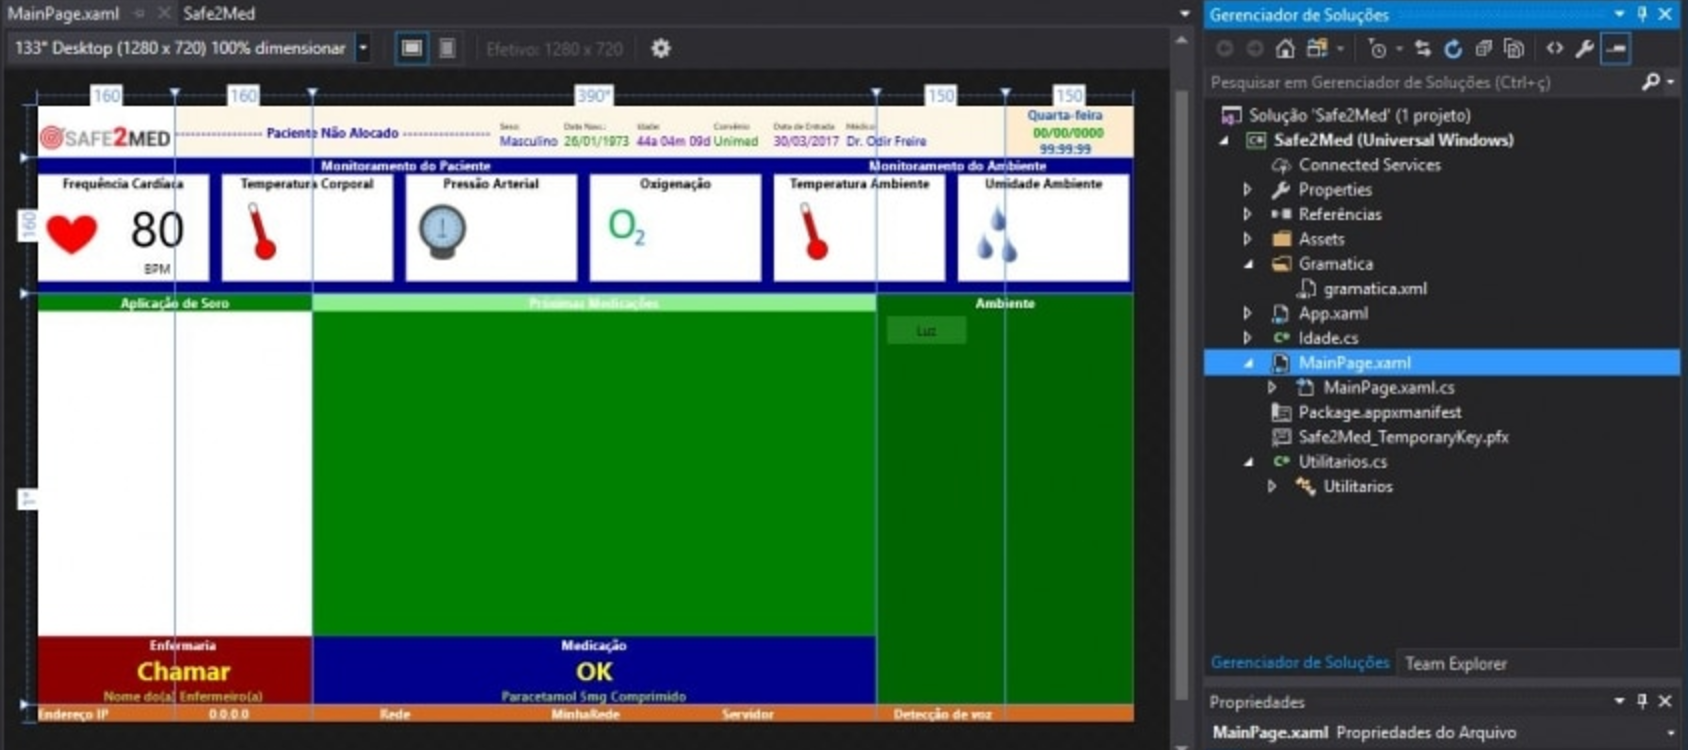Switch designer to landscape orientation
This screenshot has height=750, width=1688.
pyautogui.click(x=411, y=48)
